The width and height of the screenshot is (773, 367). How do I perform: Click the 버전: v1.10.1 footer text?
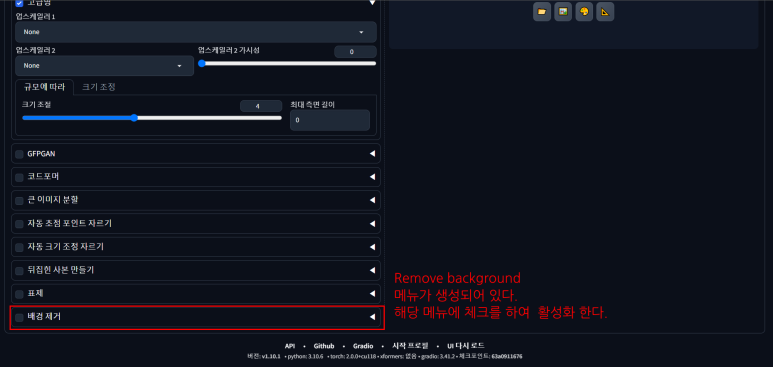pyautogui.click(x=264, y=356)
